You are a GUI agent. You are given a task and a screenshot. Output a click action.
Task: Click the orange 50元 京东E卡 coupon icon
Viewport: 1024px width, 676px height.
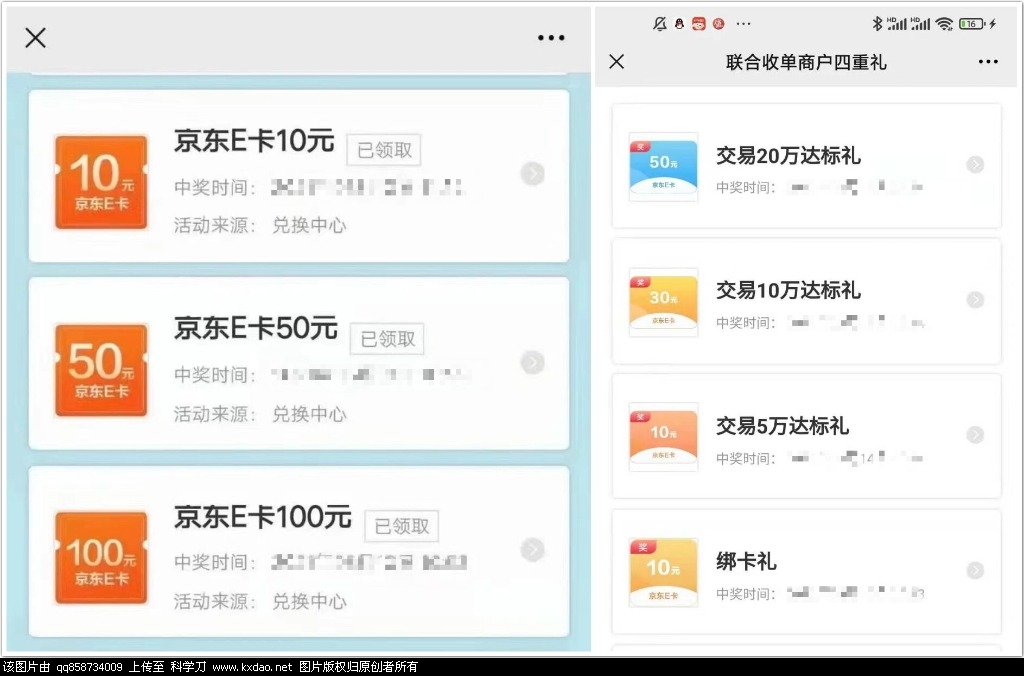[x=101, y=370]
